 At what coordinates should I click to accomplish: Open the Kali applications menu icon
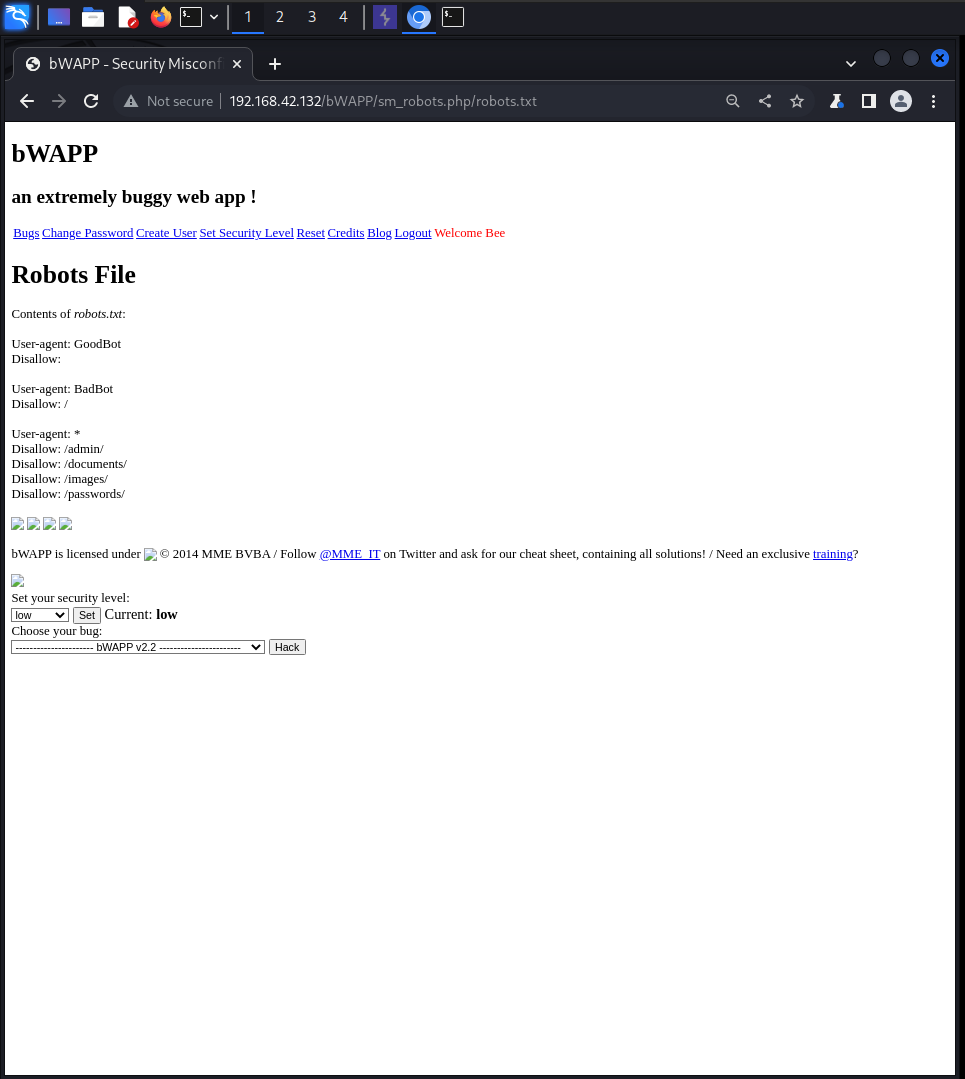(x=17, y=17)
